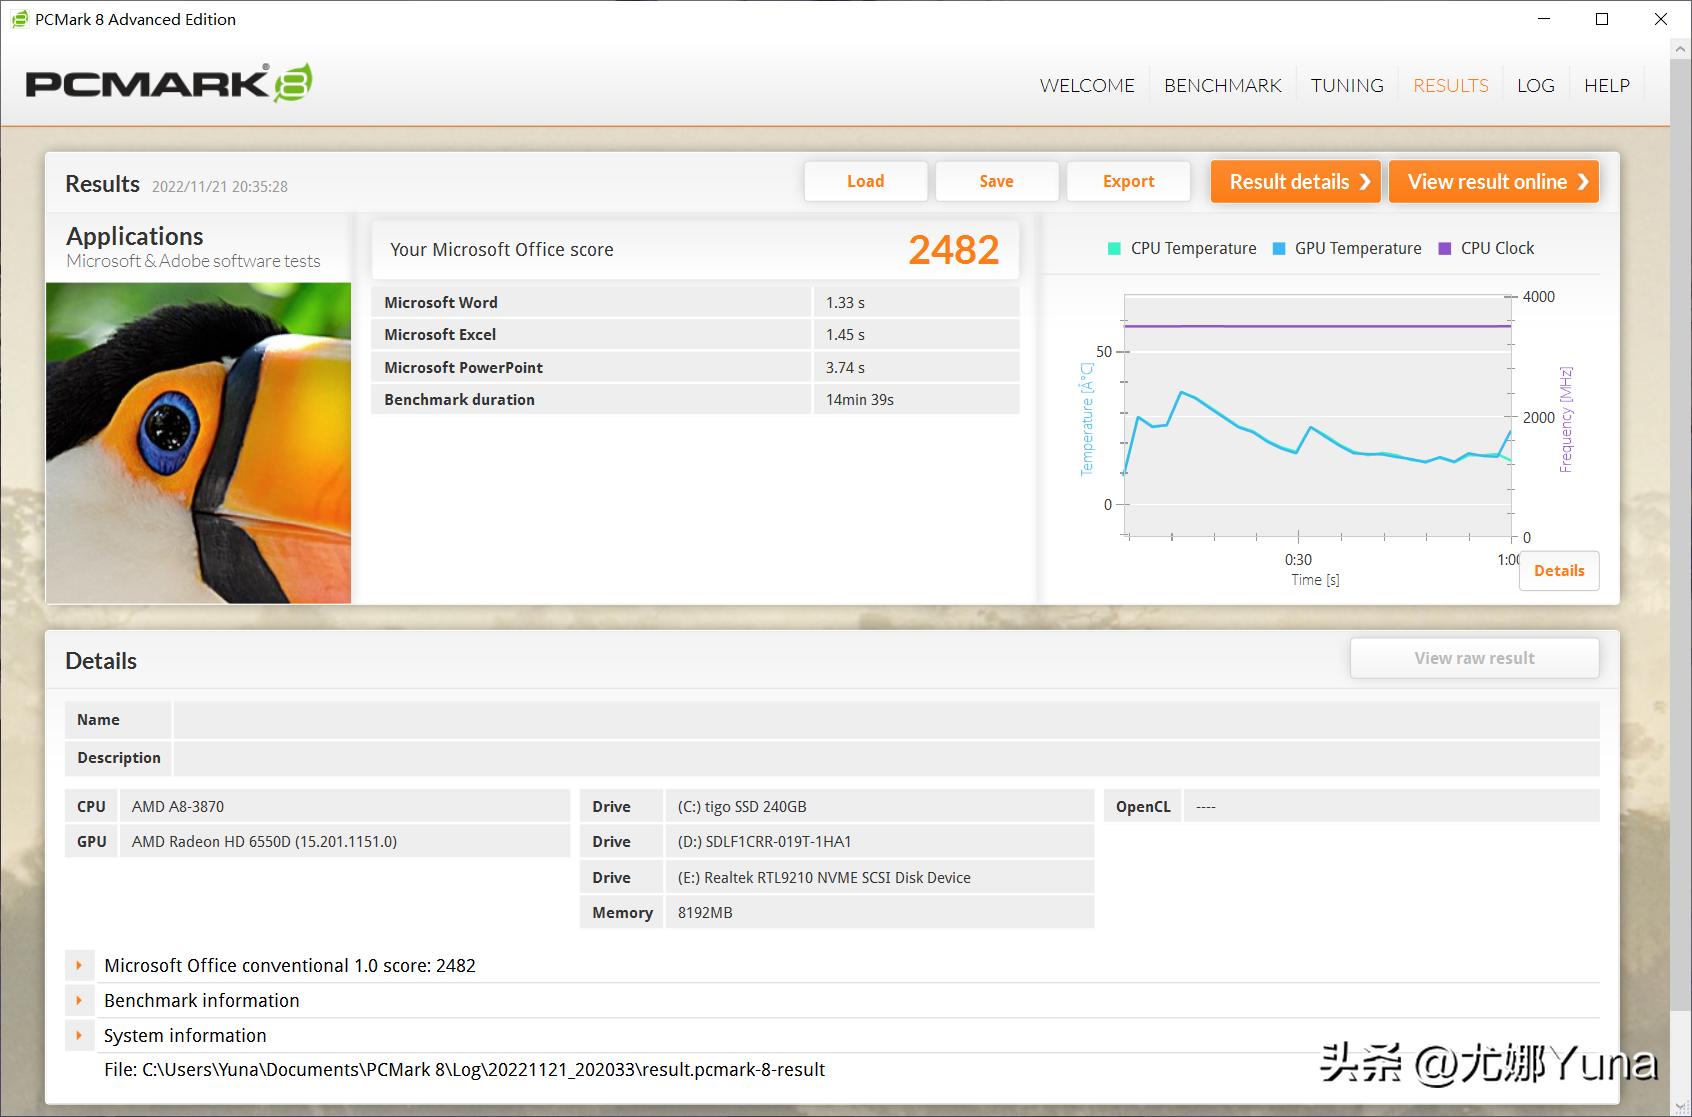
Task: Click the purple CPU Clock legend marker
Action: click(x=1444, y=249)
